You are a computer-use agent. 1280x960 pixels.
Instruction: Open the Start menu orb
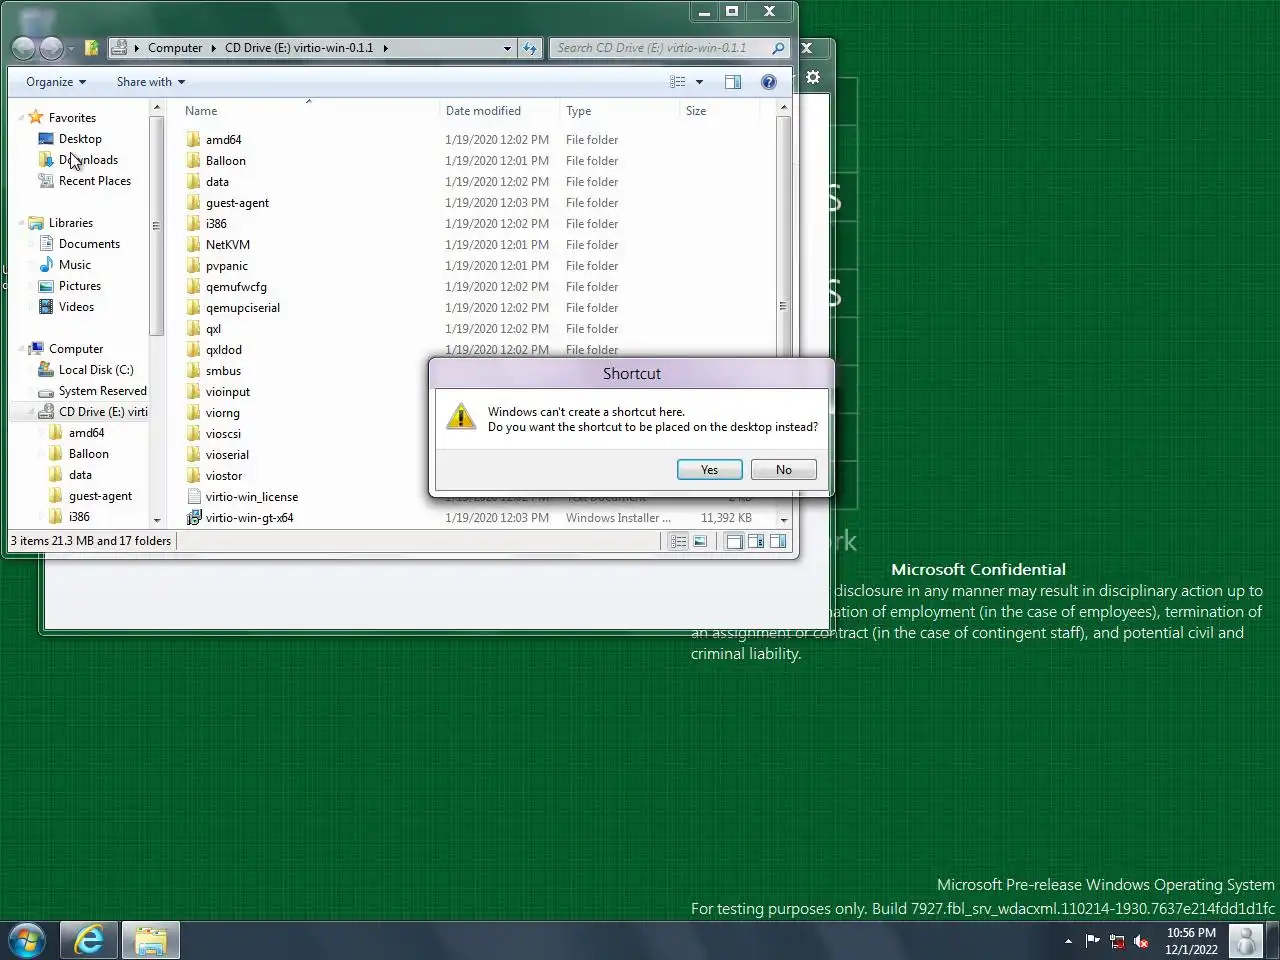(x=27, y=941)
